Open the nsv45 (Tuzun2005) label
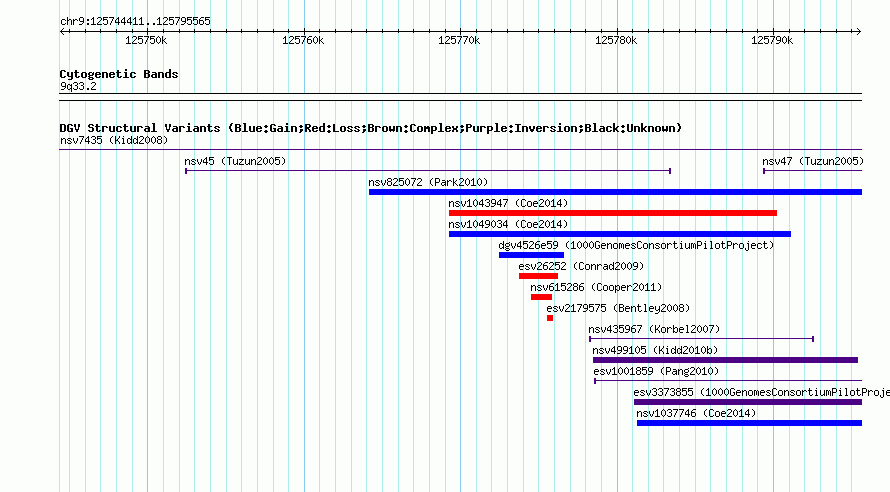The height and width of the screenshot is (492, 890). tap(235, 161)
